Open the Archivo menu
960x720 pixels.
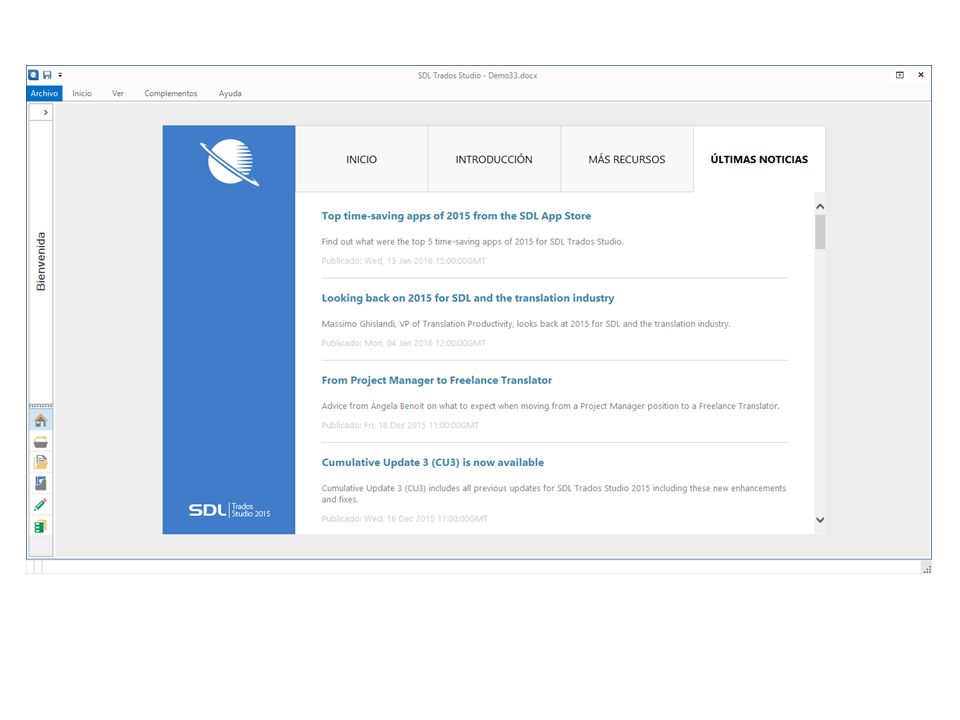tap(44, 93)
